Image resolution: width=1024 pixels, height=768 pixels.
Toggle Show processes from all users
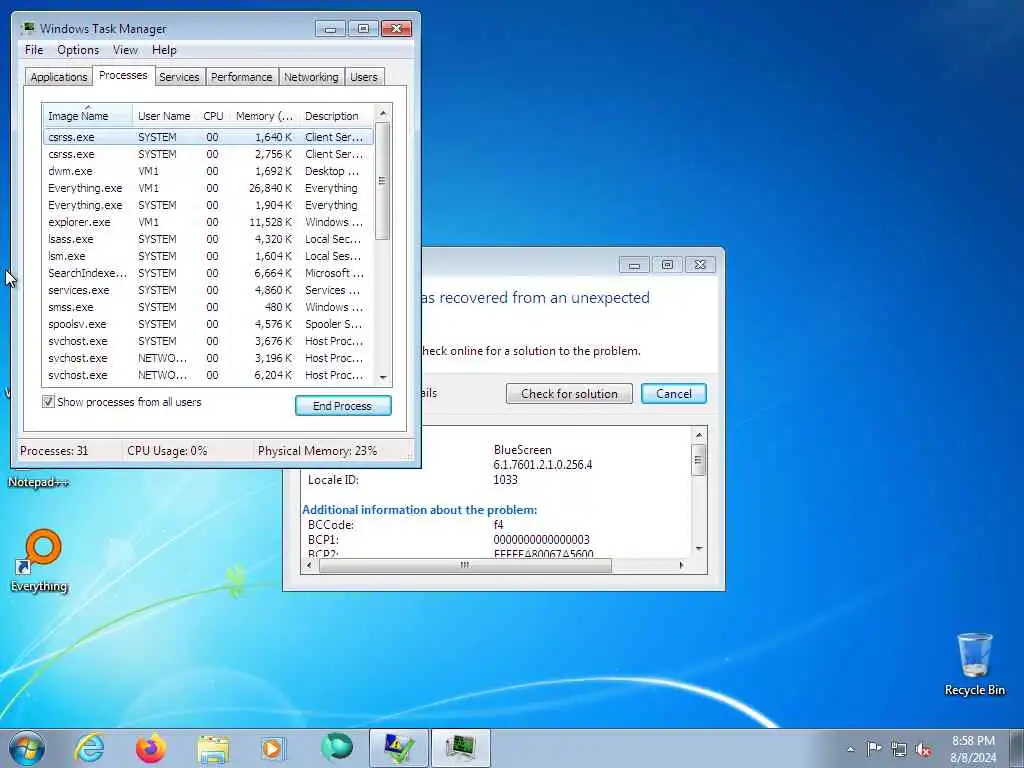[48, 402]
